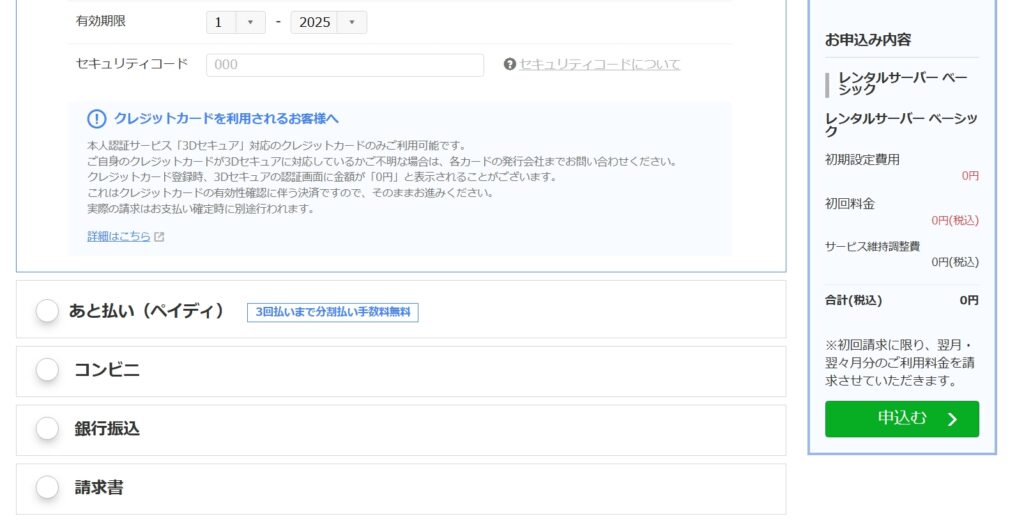Click the 2025 year value in 有効期限
1024x523 pixels.
[x=314, y=22]
